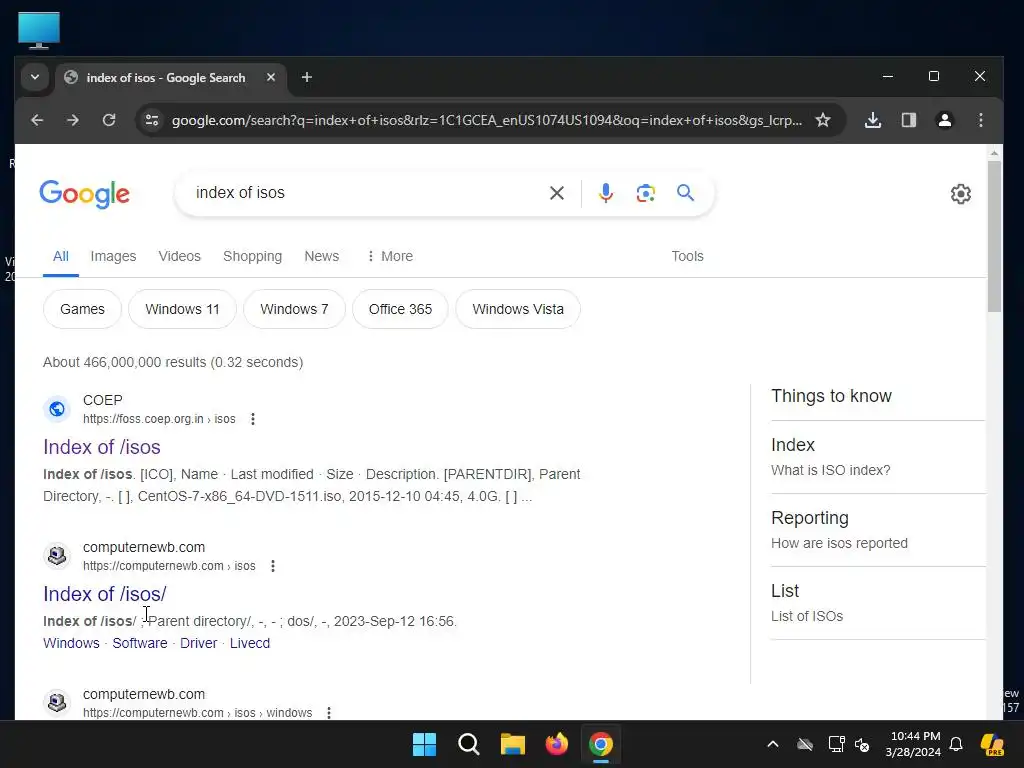Open the Driver sitelink
1024x768 pixels.
(x=199, y=643)
